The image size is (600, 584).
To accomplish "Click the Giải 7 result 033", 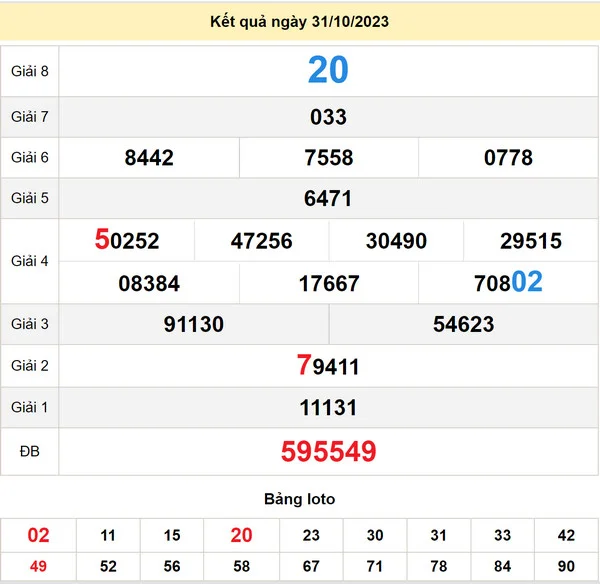I will click(328, 117).
